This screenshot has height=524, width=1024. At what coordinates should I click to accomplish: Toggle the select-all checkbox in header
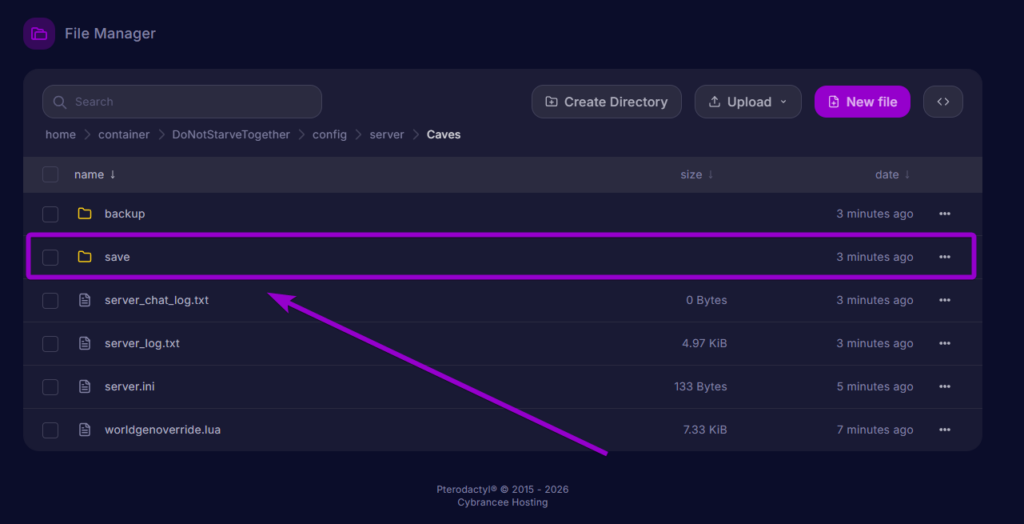[x=50, y=174]
